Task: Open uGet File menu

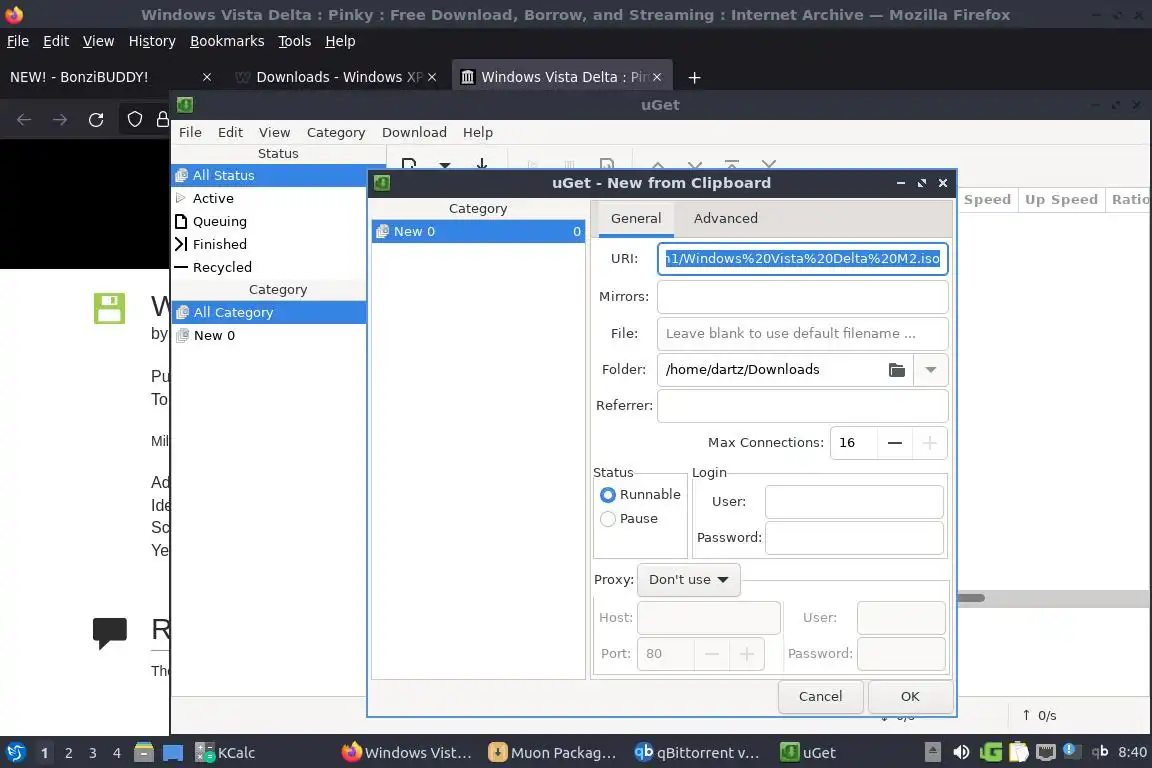Action: click(x=190, y=132)
